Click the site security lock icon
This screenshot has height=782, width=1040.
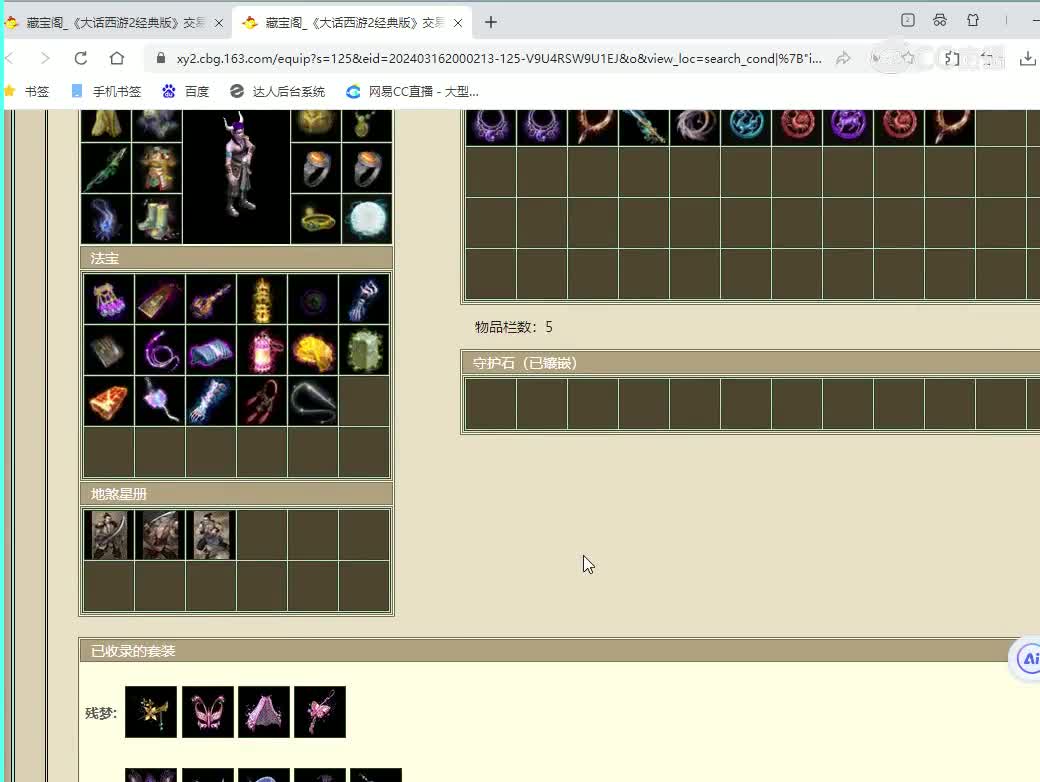(161, 58)
